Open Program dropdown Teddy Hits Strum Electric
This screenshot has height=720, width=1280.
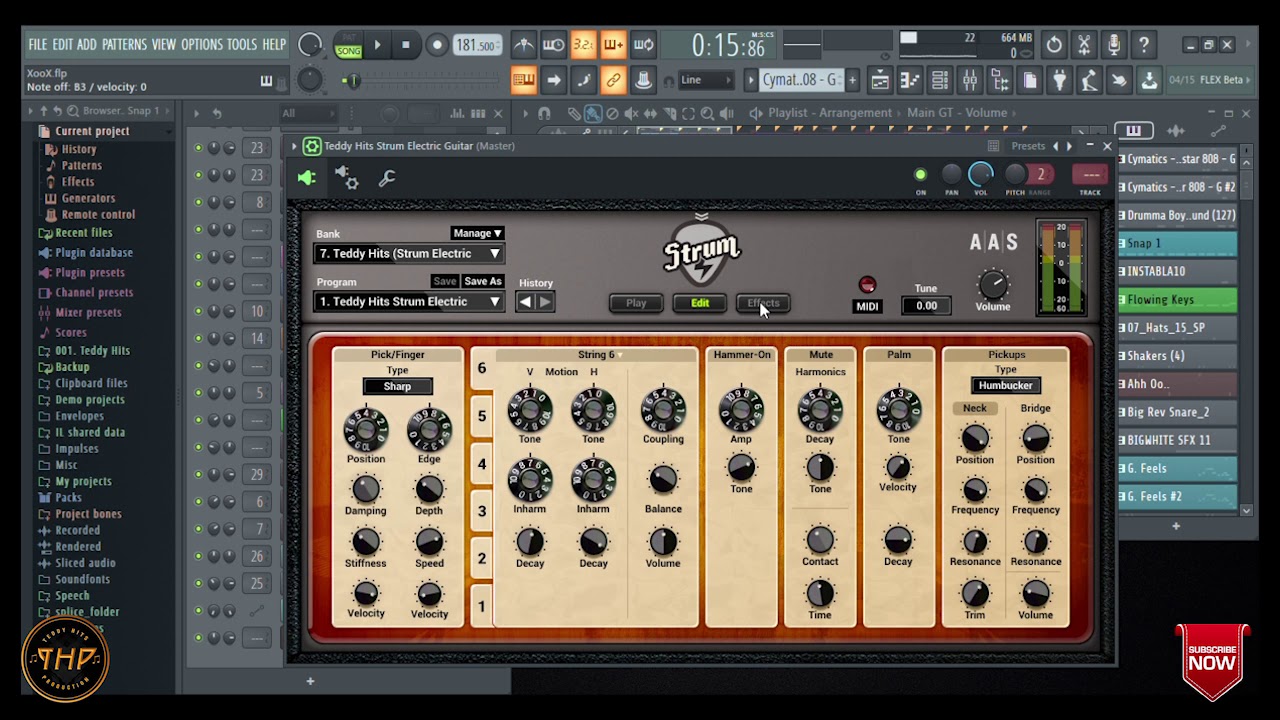408,301
